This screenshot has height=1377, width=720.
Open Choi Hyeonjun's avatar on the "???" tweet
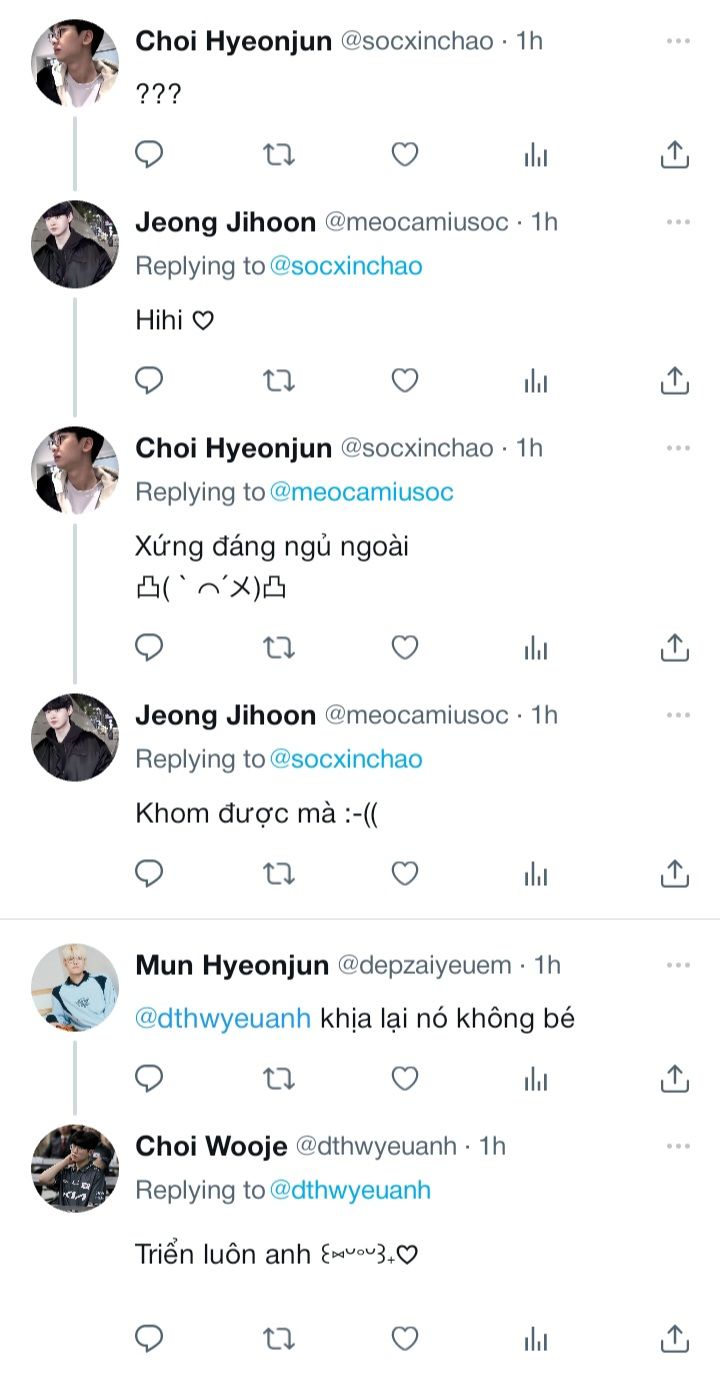(x=75, y=63)
